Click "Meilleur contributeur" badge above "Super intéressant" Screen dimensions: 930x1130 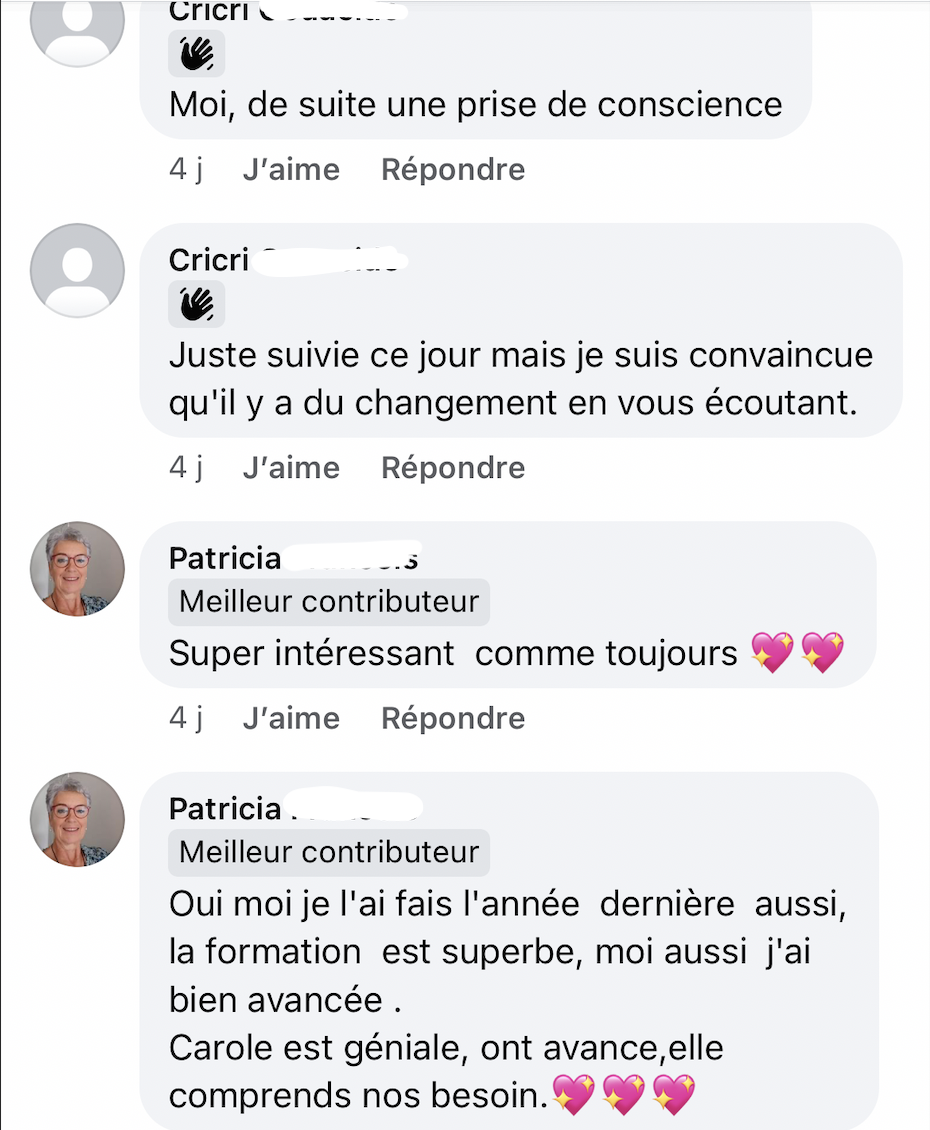point(329,602)
